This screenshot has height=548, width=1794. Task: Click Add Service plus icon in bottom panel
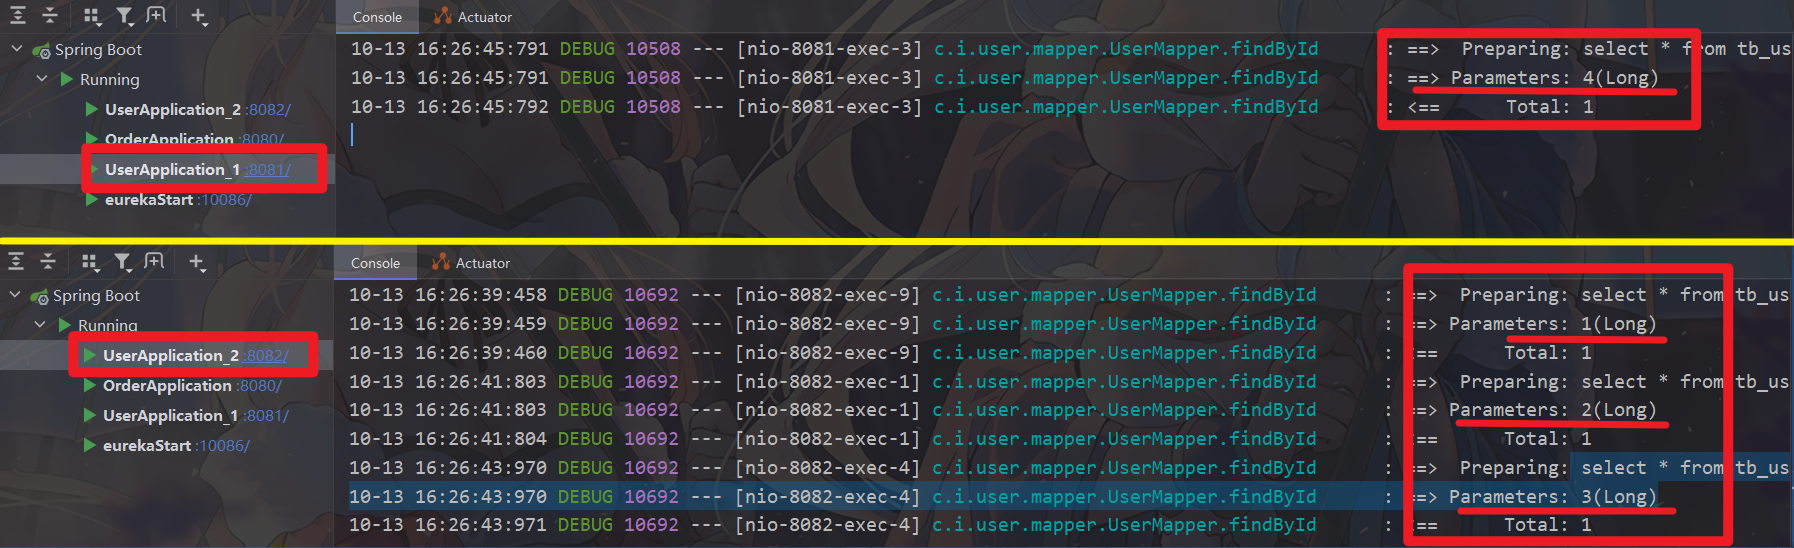coord(196,262)
